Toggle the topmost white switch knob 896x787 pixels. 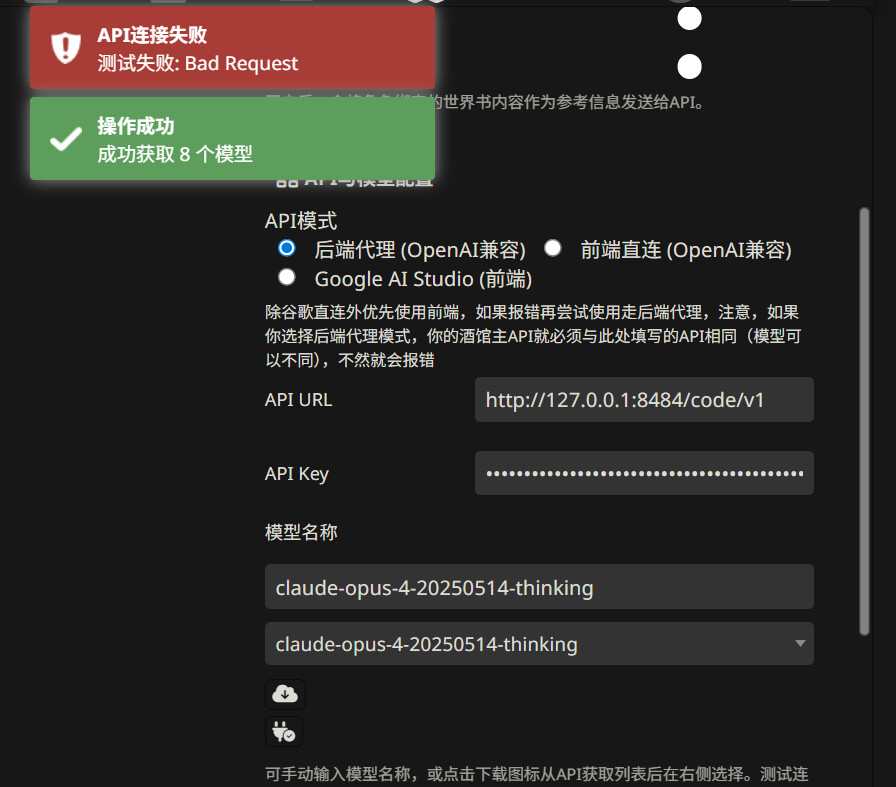coord(689,18)
